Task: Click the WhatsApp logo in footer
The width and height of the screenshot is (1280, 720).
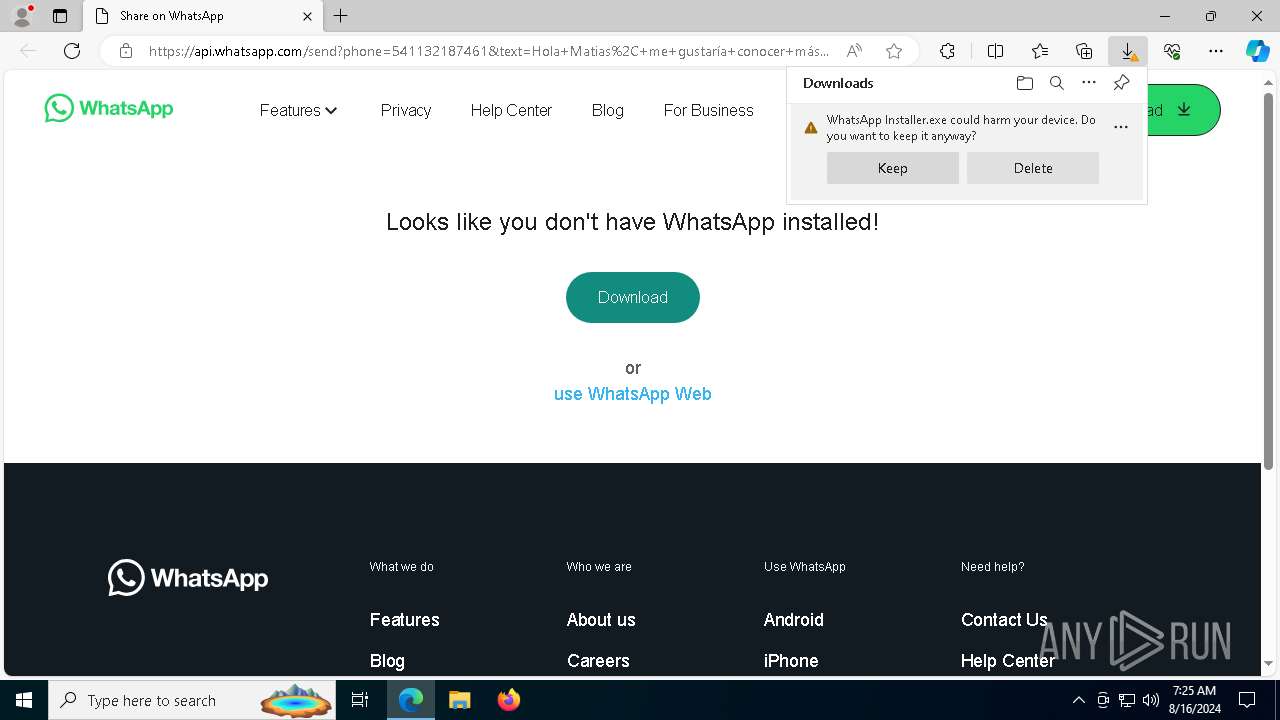Action: [x=188, y=578]
